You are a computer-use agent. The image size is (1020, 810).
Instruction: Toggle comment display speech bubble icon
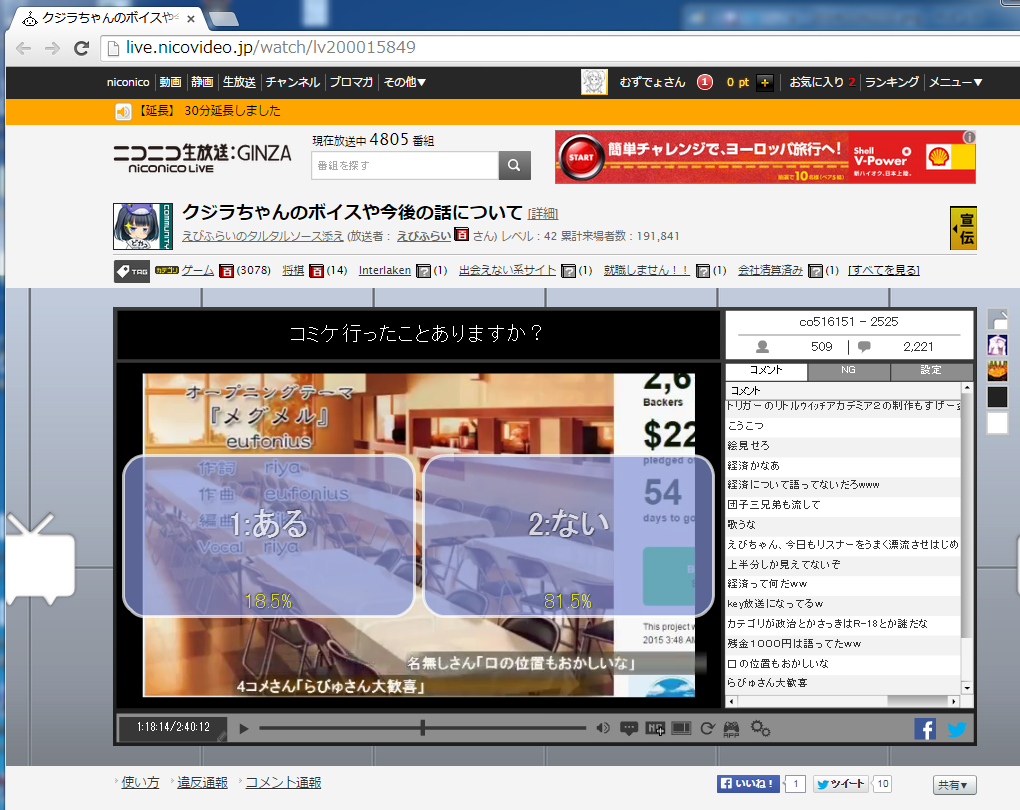[x=628, y=729]
